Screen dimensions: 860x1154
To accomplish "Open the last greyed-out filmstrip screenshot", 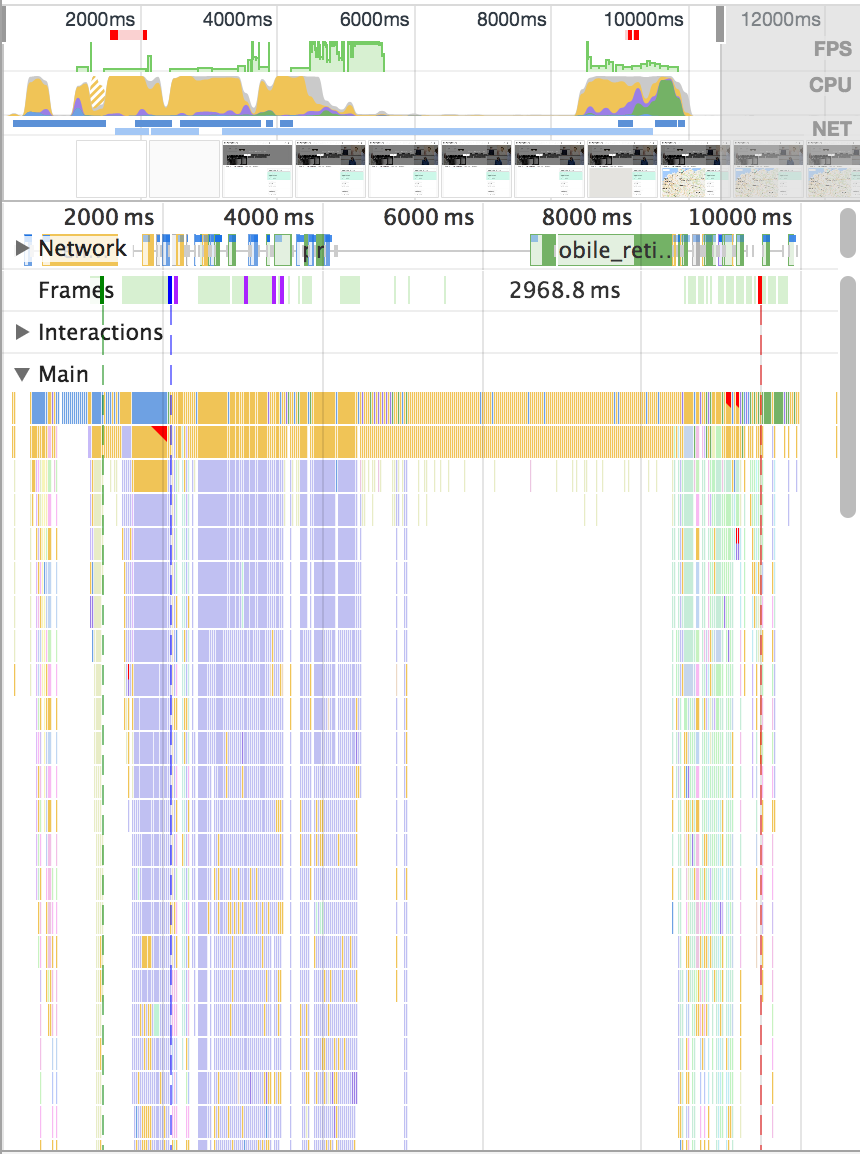I will pos(833,169).
